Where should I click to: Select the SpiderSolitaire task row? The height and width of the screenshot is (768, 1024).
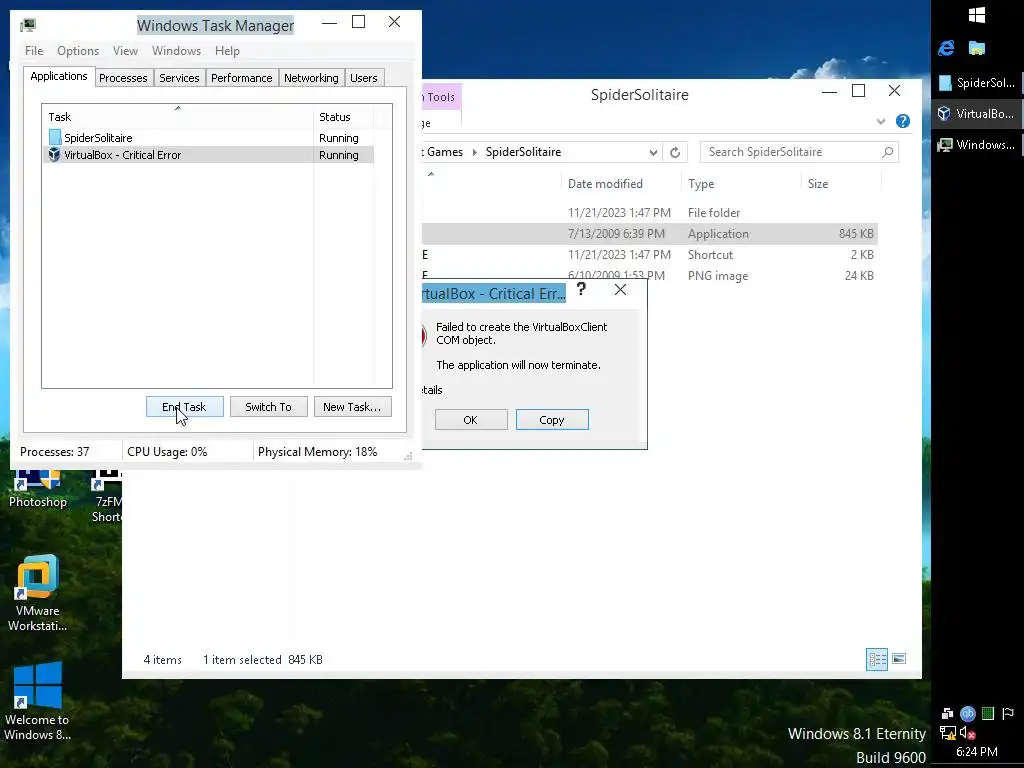pos(208,138)
